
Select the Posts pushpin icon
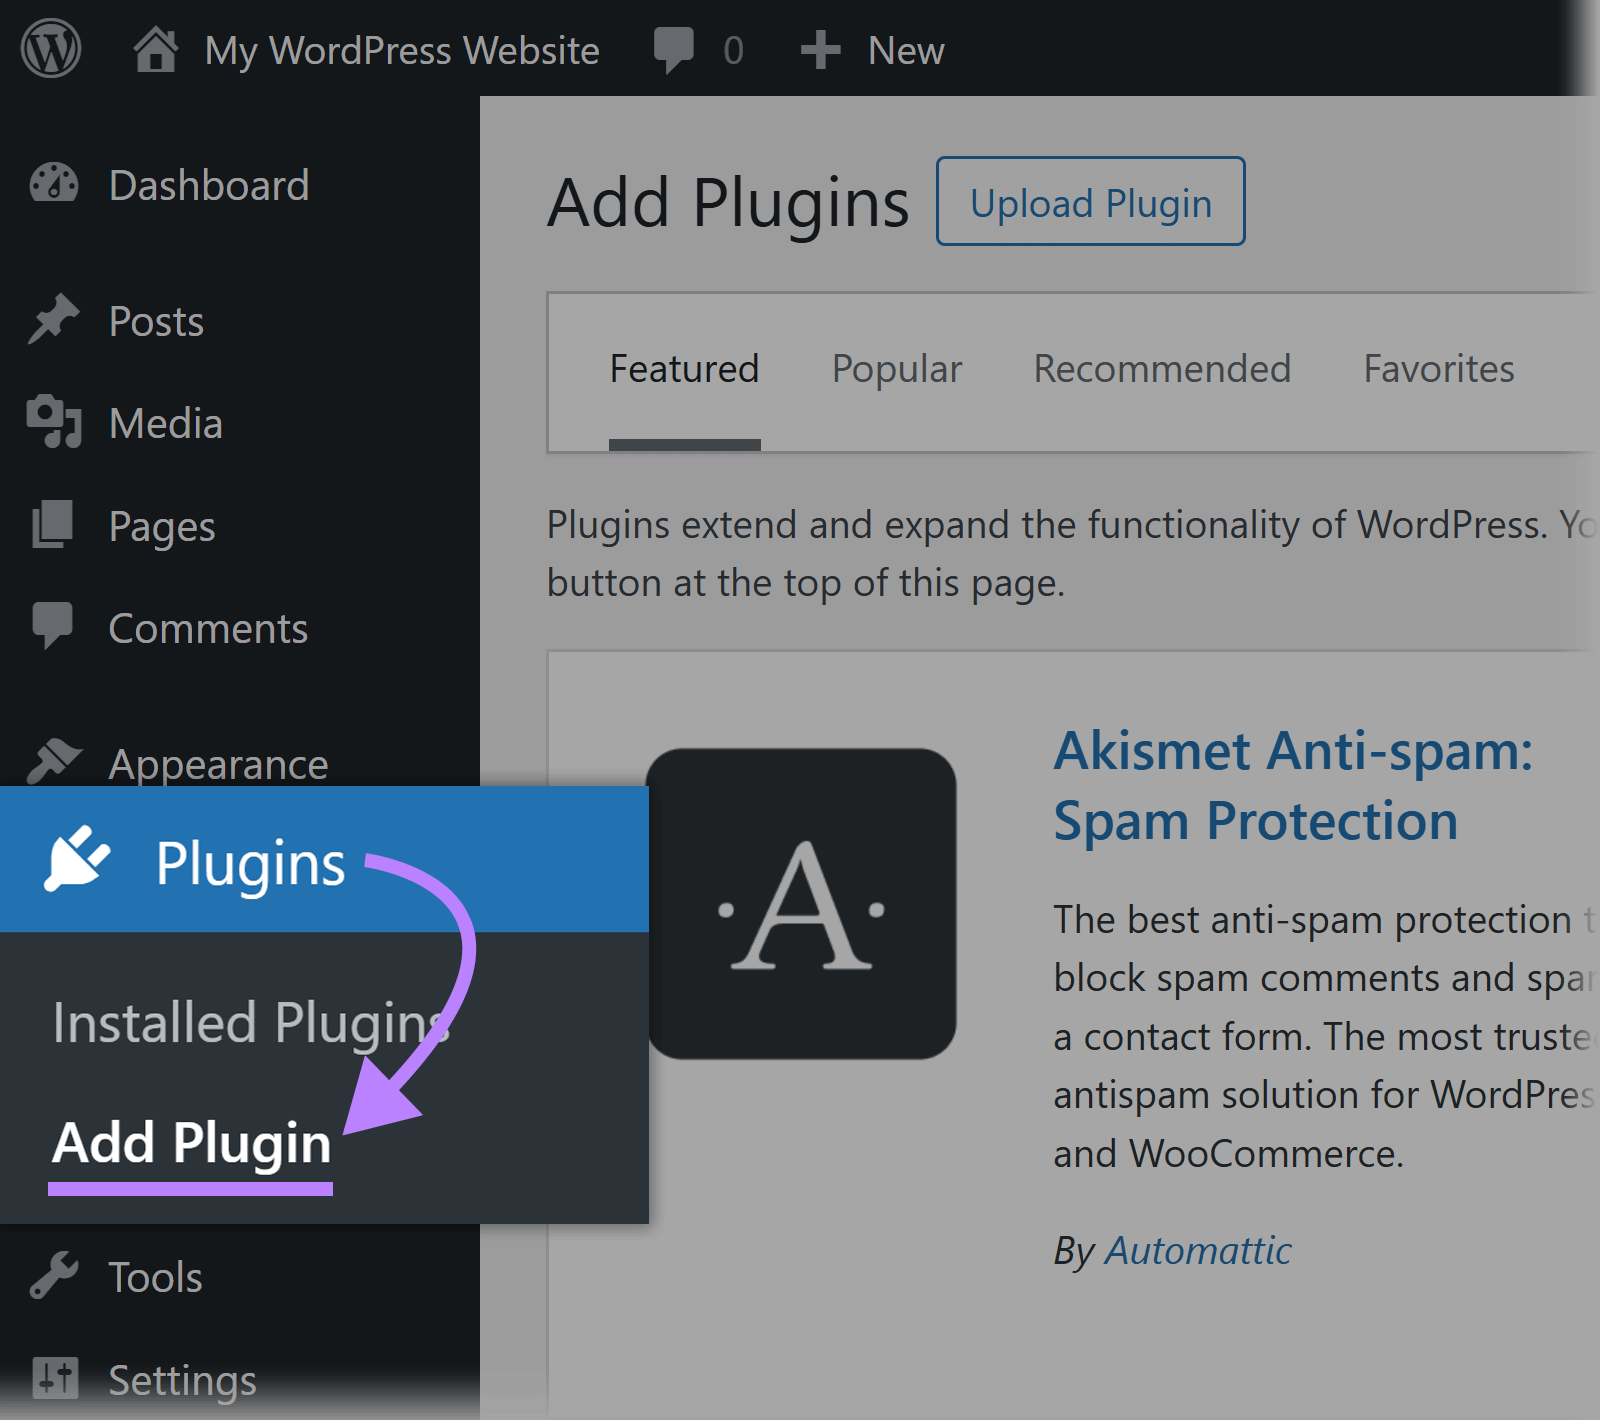click(x=54, y=320)
